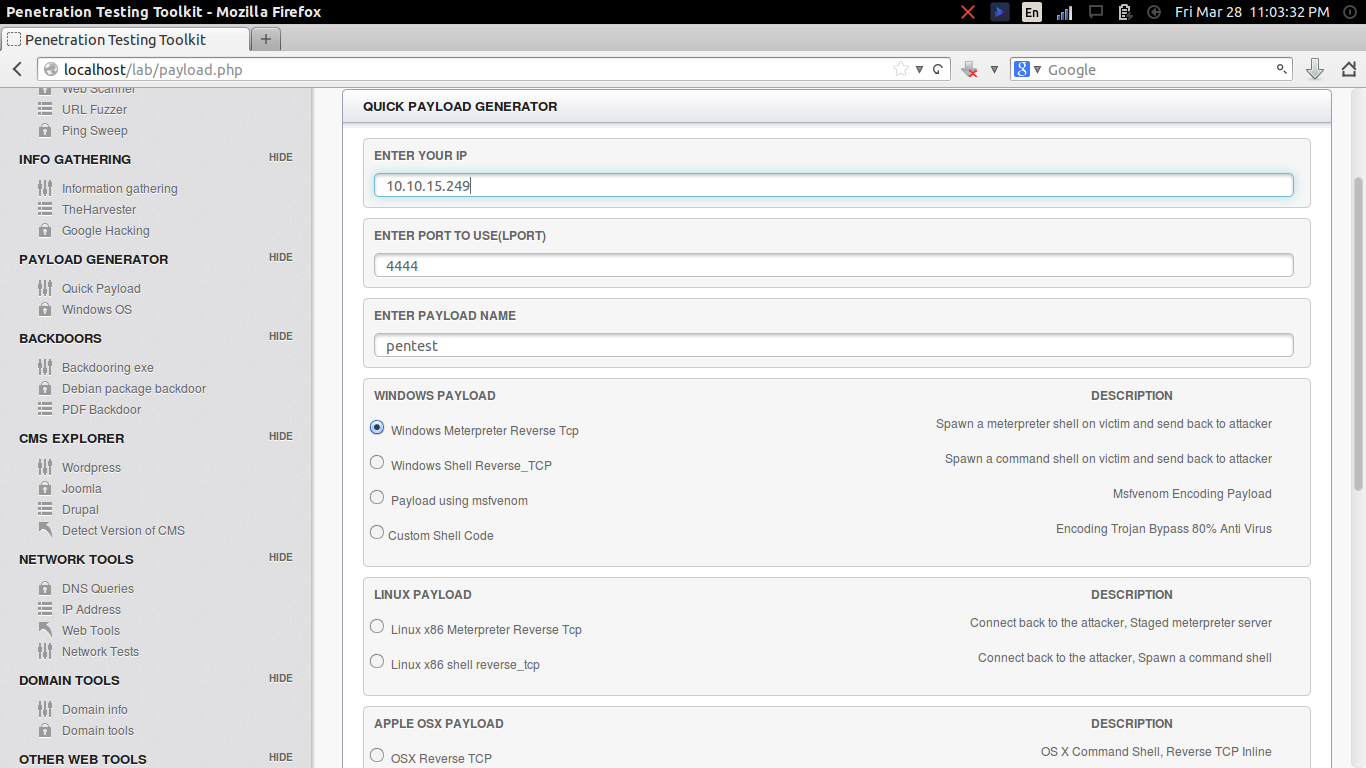Select Linux x86 Meterpreter Reverse Tcp

377,626
